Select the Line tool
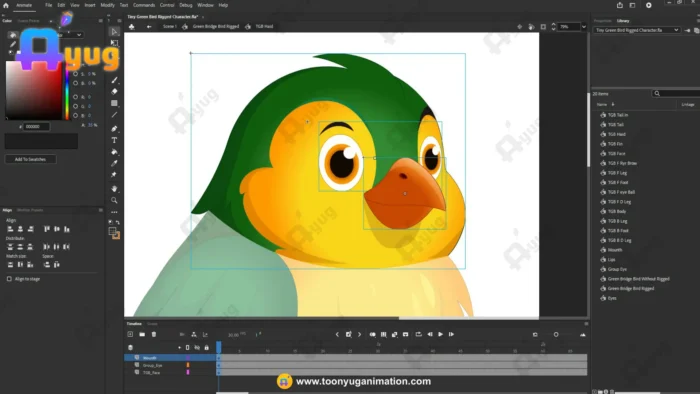The image size is (700, 394). click(114, 115)
